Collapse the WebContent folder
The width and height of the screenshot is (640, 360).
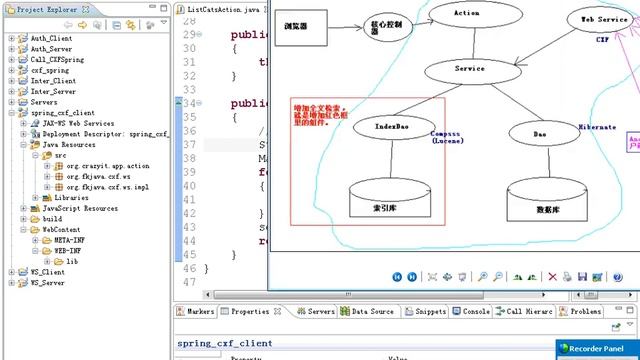(x=24, y=229)
